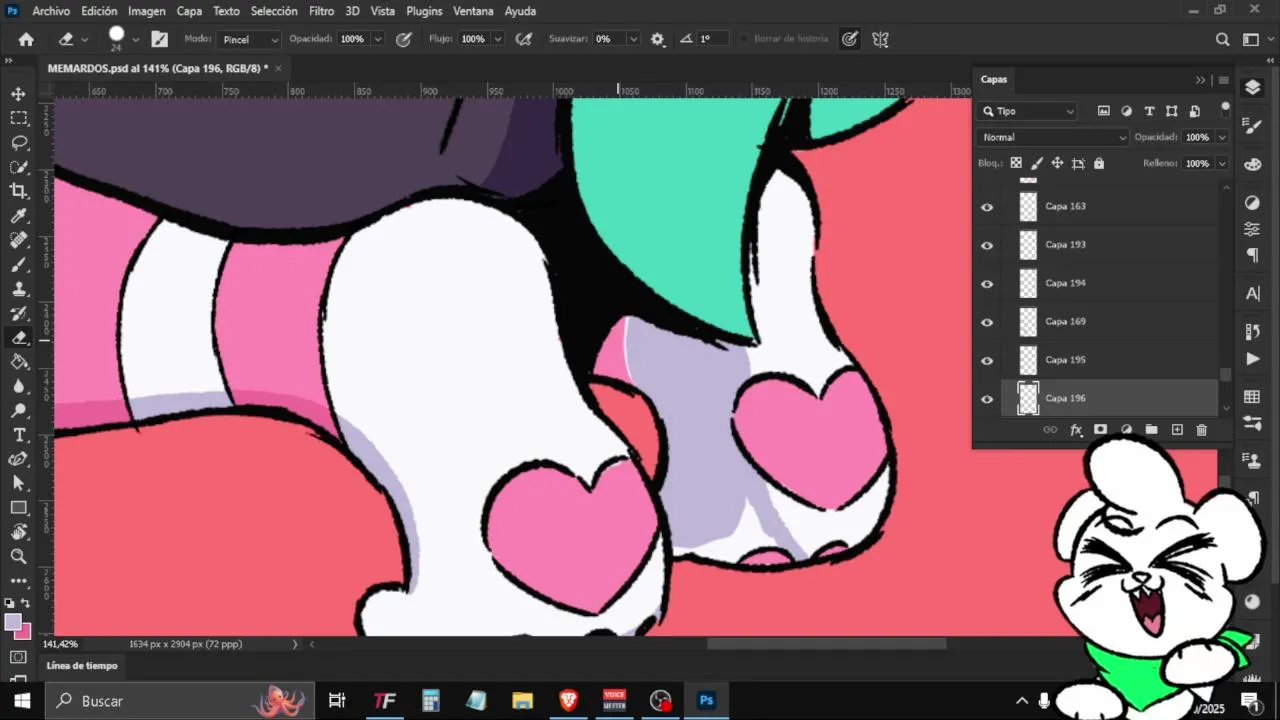The height and width of the screenshot is (720, 1280).
Task: Hide layer Capa 163
Action: click(x=987, y=207)
